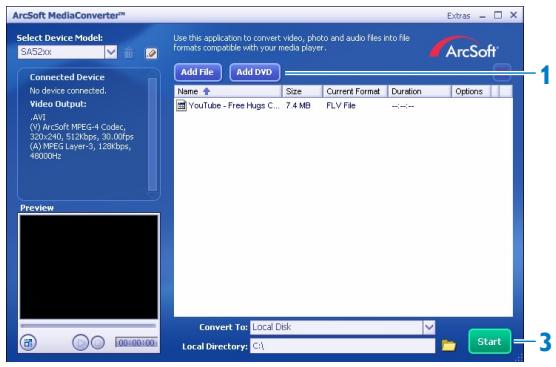Sort the list by the Name column
The width and height of the screenshot is (556, 367).
pyautogui.click(x=228, y=91)
